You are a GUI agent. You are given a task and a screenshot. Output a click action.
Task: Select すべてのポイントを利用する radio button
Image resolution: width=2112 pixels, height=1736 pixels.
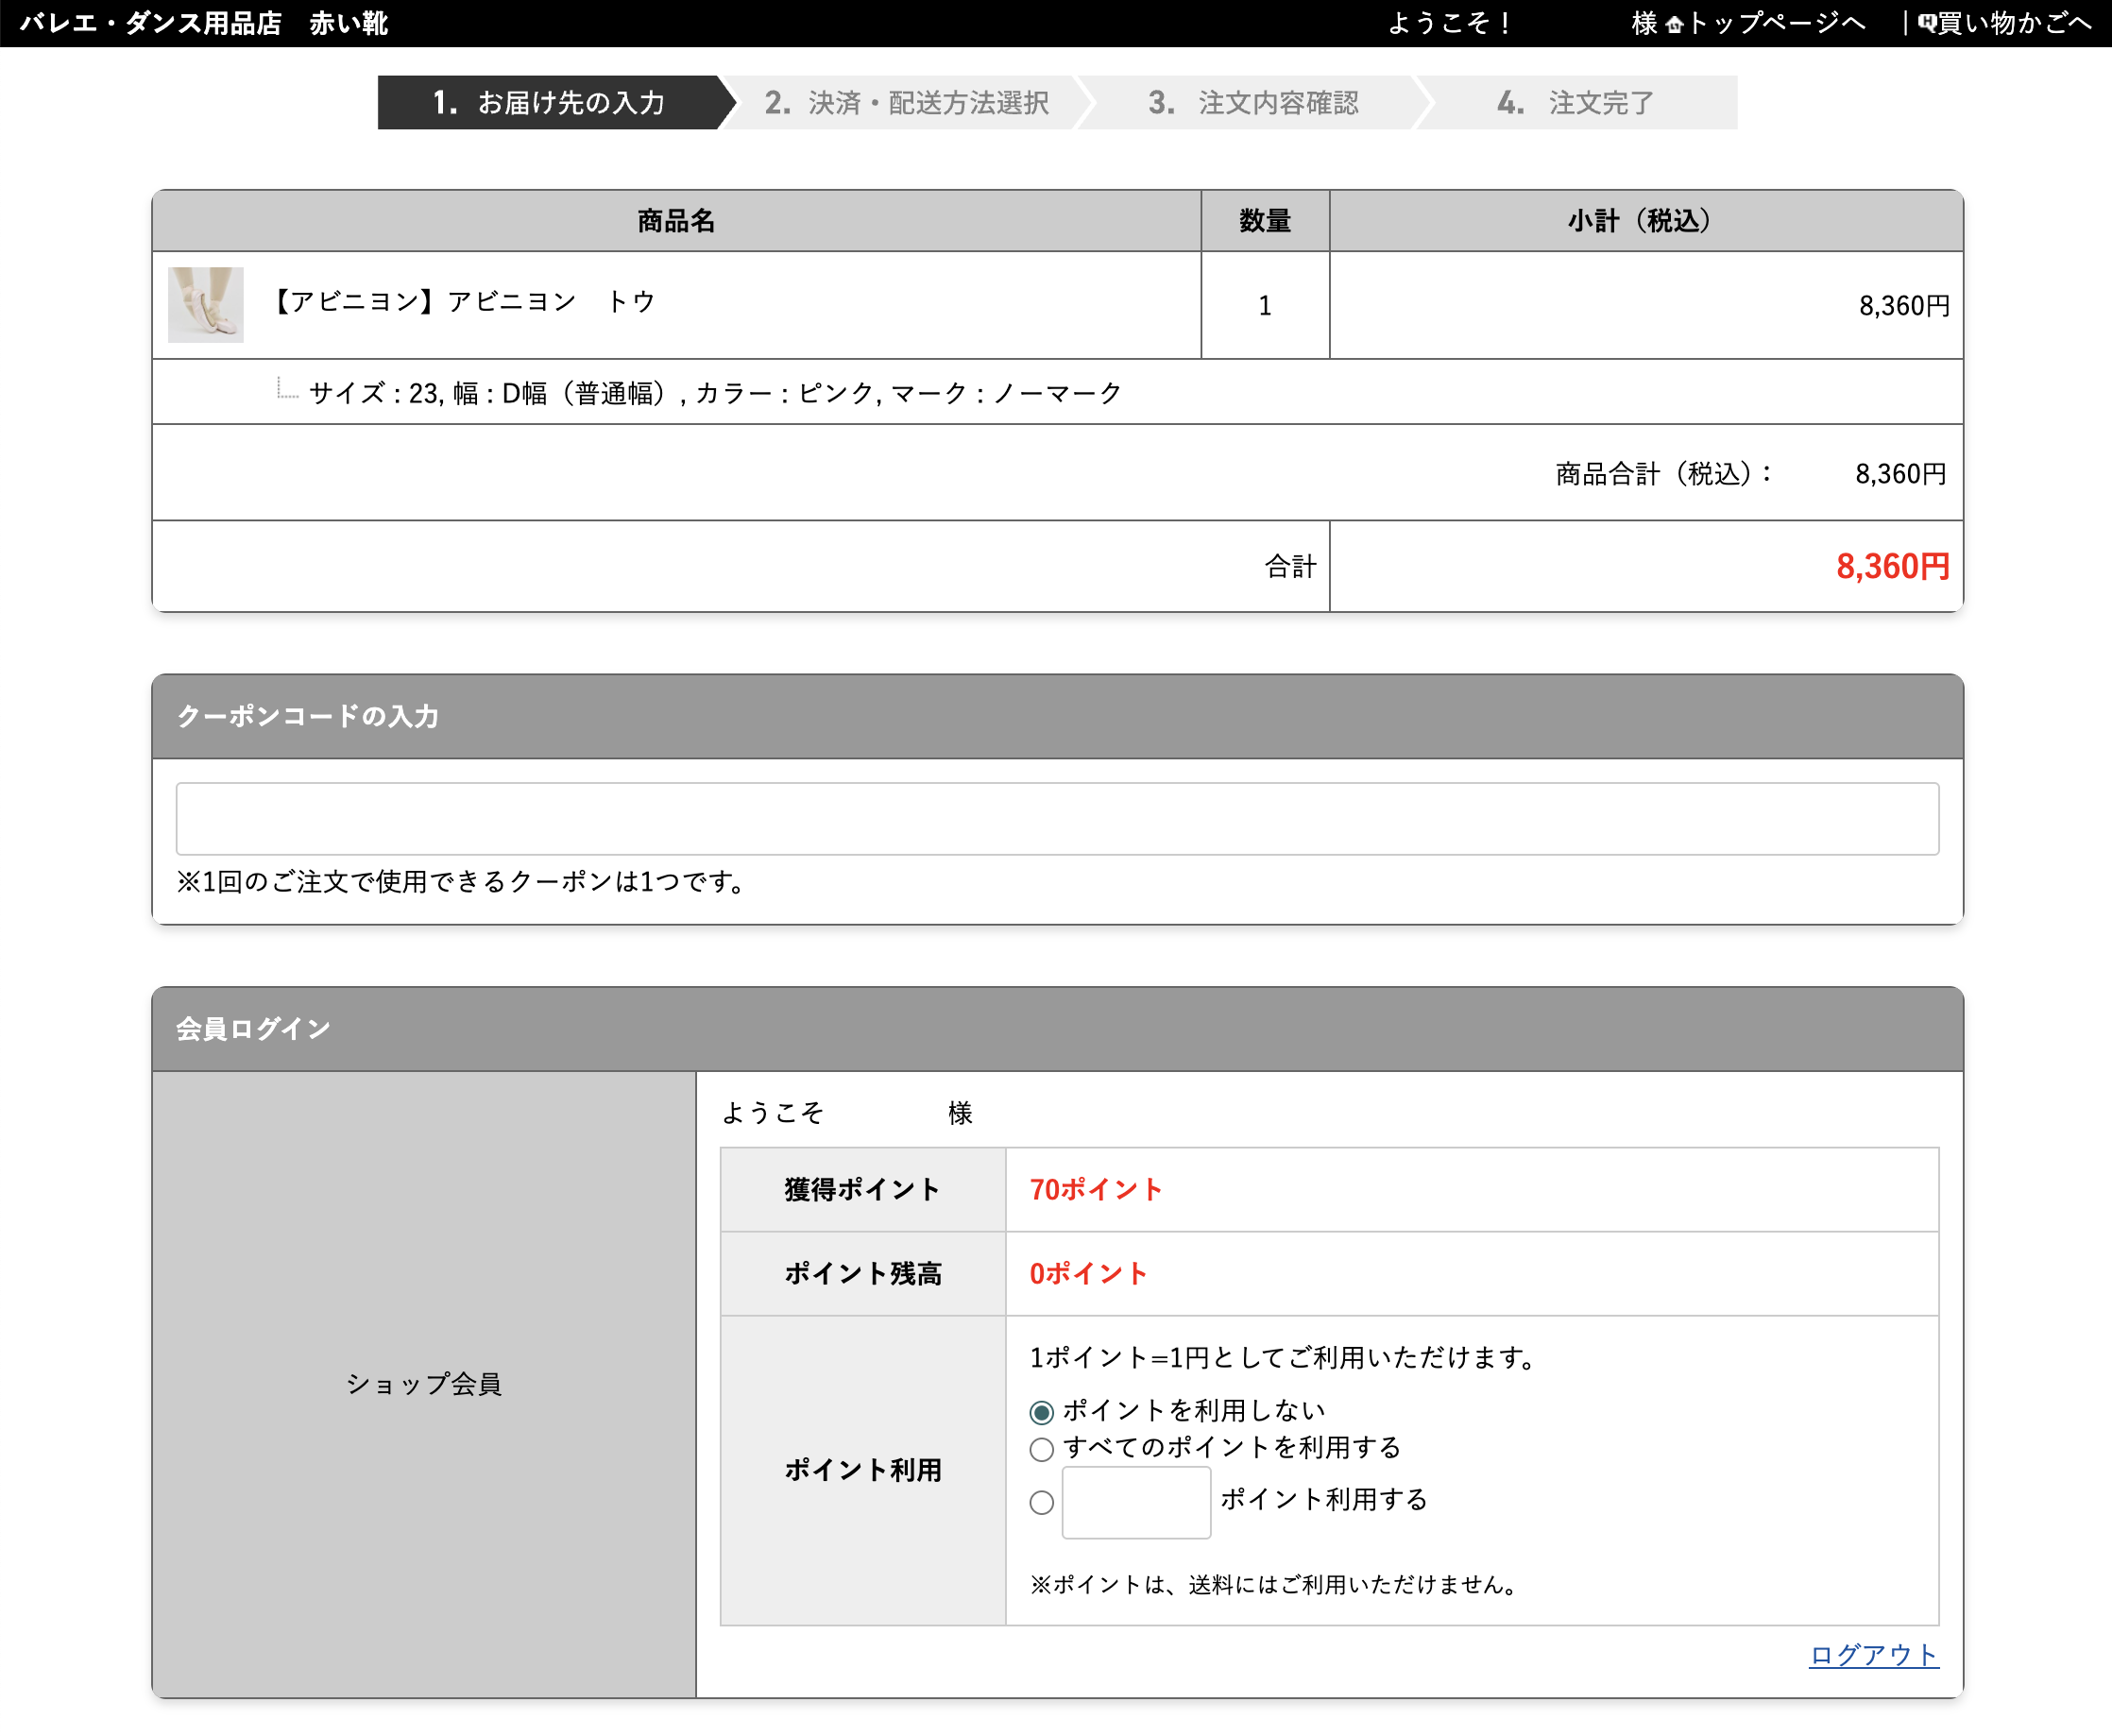(x=1041, y=1449)
